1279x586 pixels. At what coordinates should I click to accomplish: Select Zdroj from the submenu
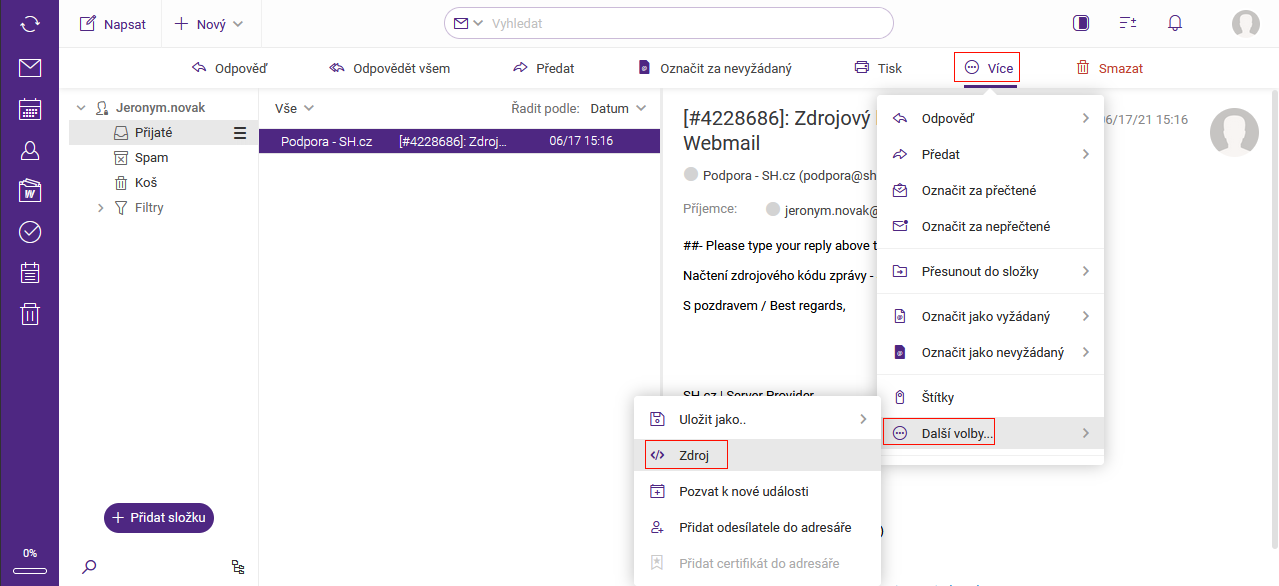tap(694, 455)
